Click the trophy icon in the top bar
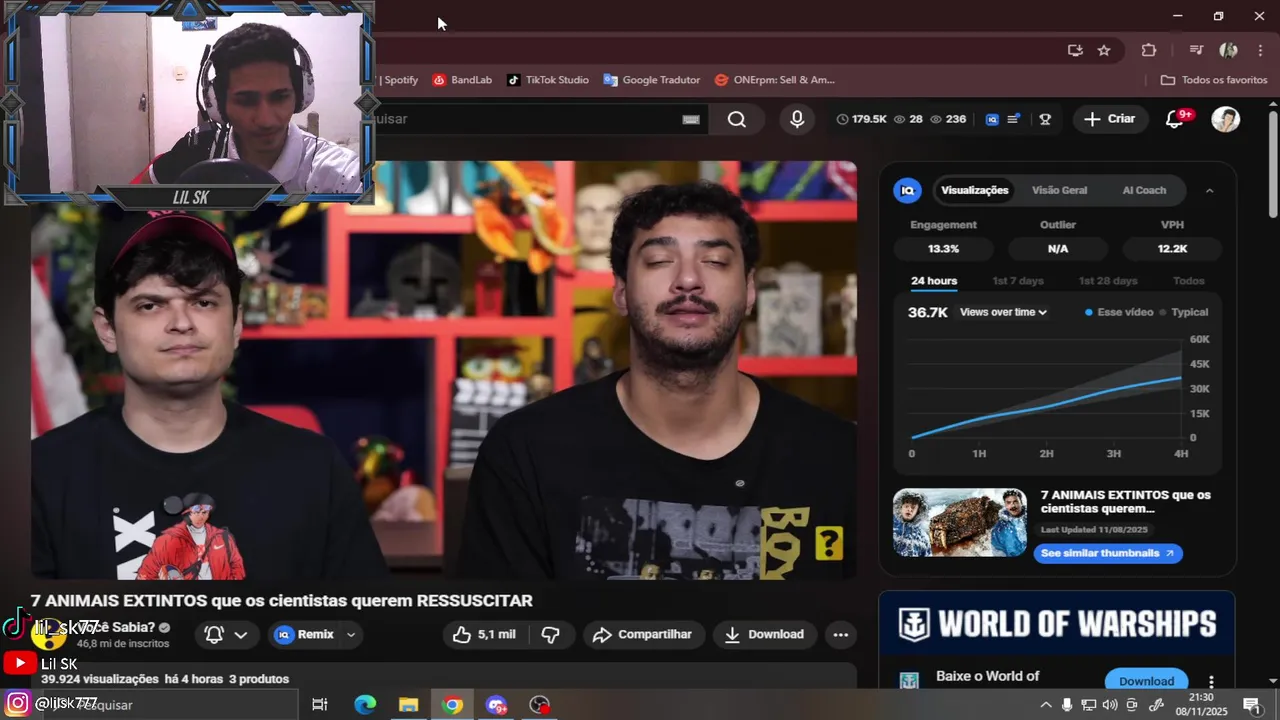Image resolution: width=1280 pixels, height=720 pixels. tap(1045, 119)
